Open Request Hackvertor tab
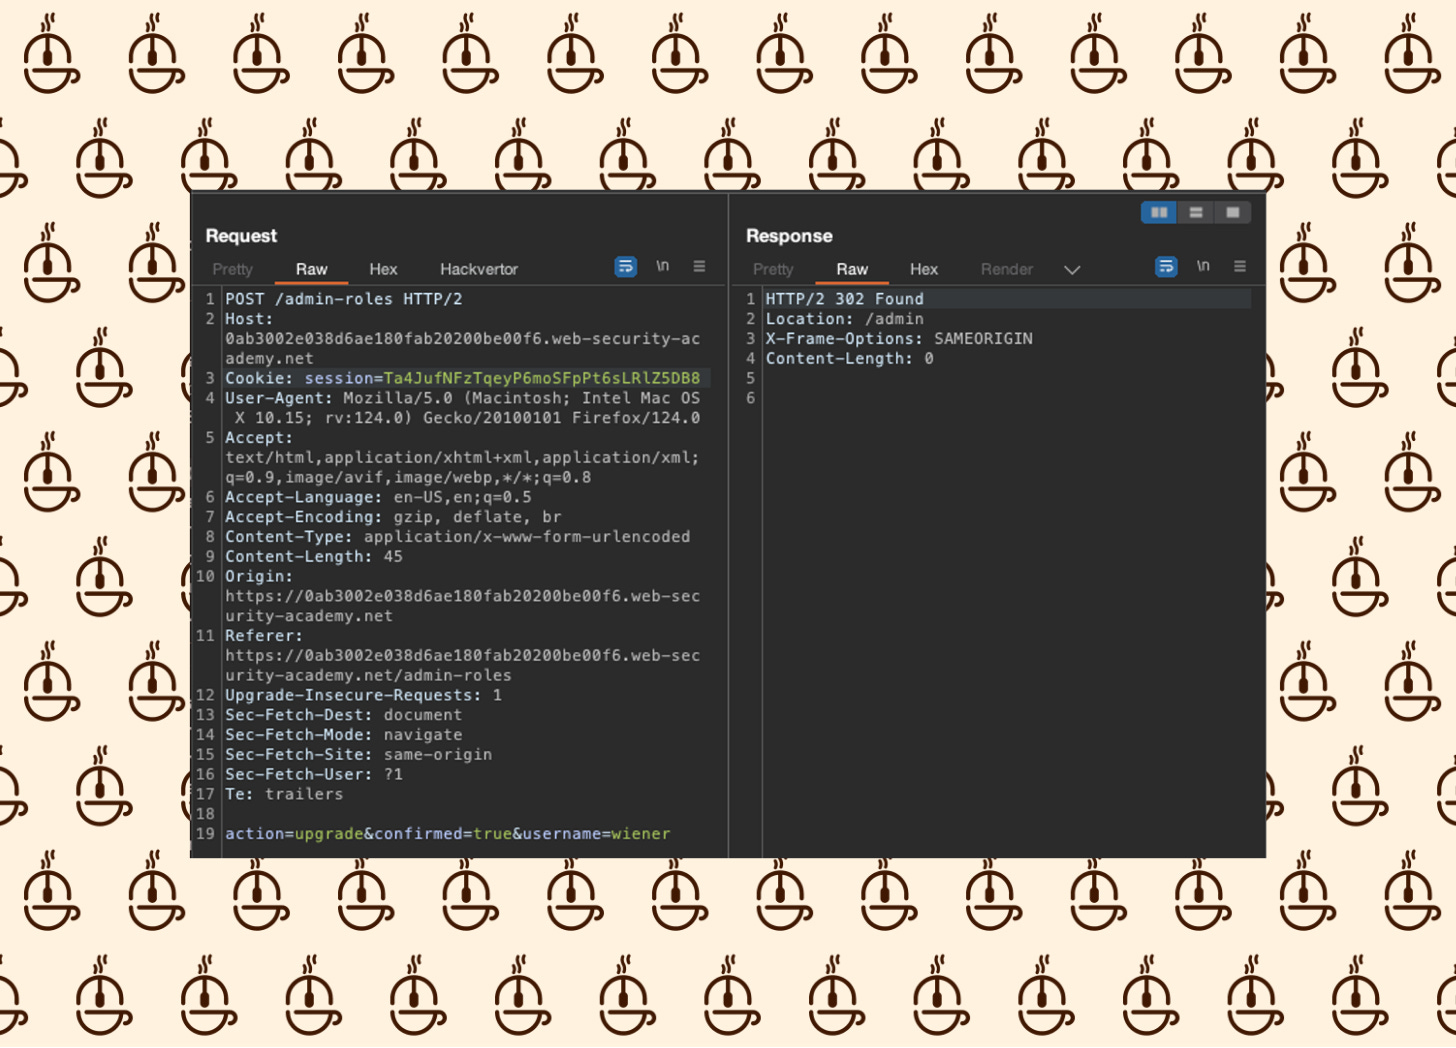The width and height of the screenshot is (1456, 1048). 479,269
